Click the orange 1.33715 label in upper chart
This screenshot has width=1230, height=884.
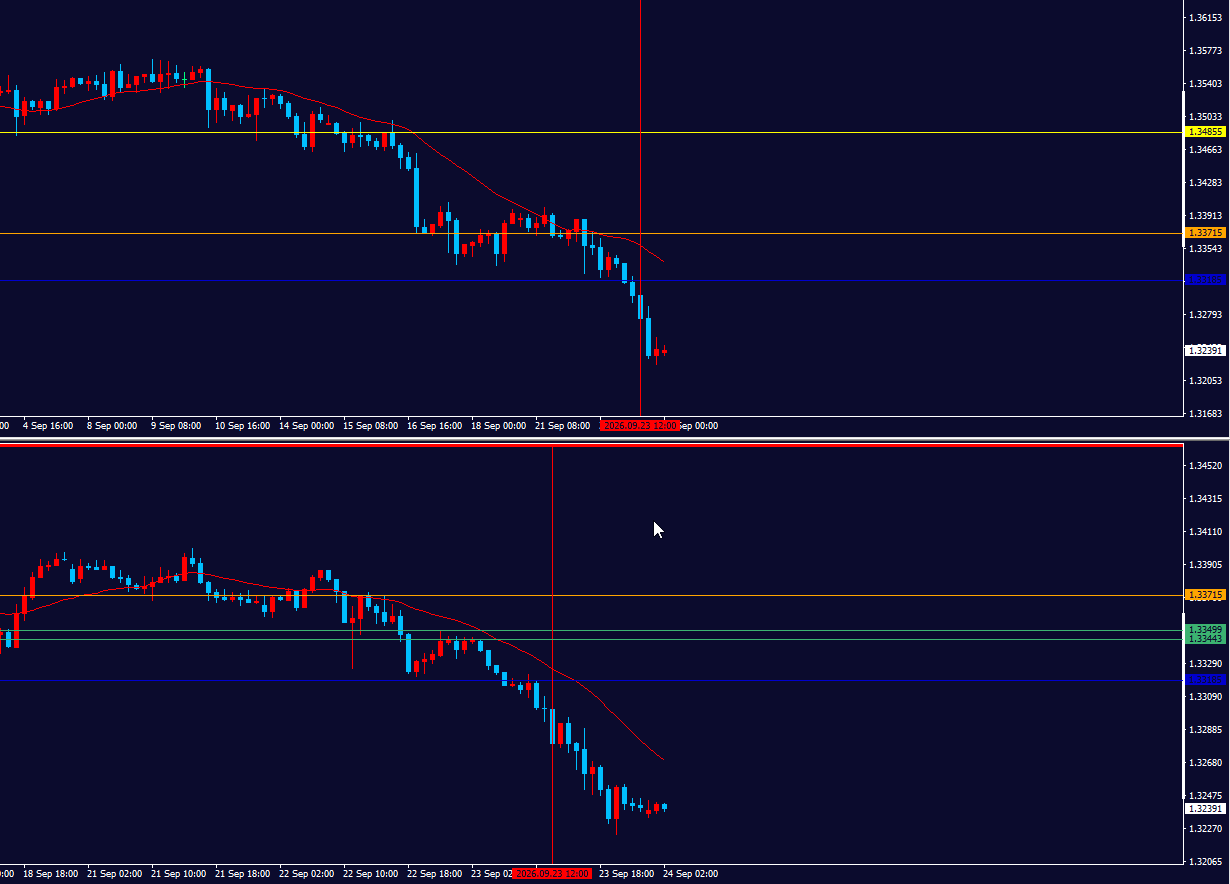click(1205, 233)
